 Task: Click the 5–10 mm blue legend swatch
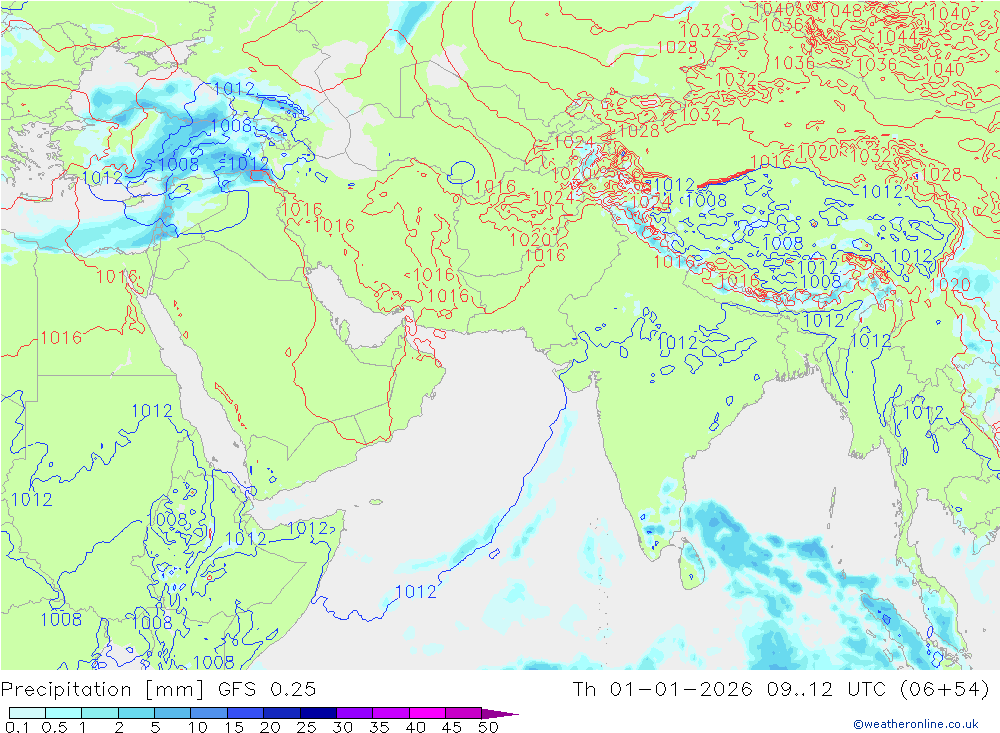point(172,713)
